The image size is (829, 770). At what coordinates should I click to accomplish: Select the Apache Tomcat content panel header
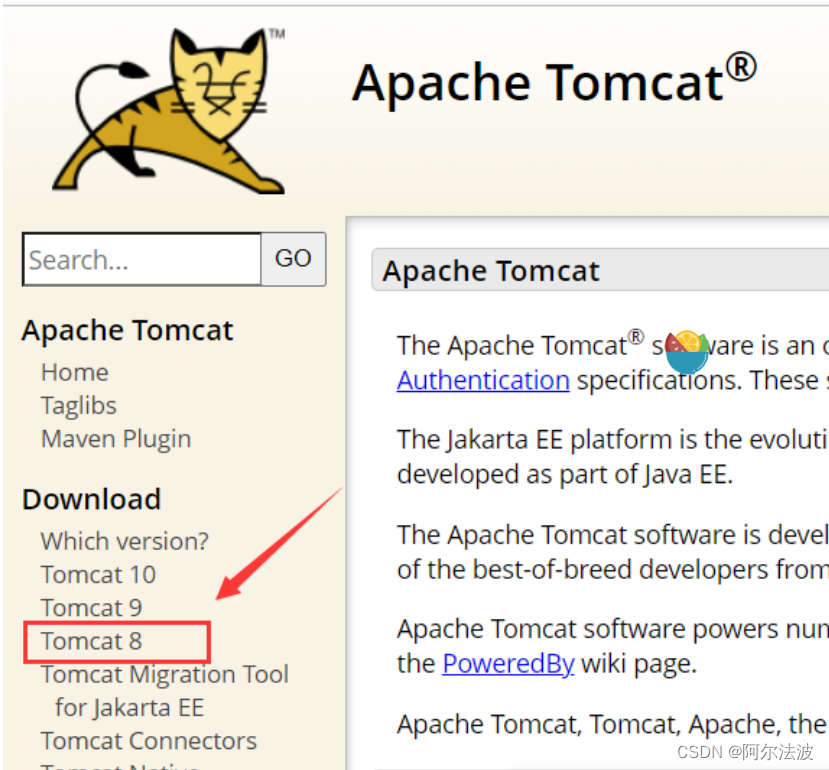(490, 270)
